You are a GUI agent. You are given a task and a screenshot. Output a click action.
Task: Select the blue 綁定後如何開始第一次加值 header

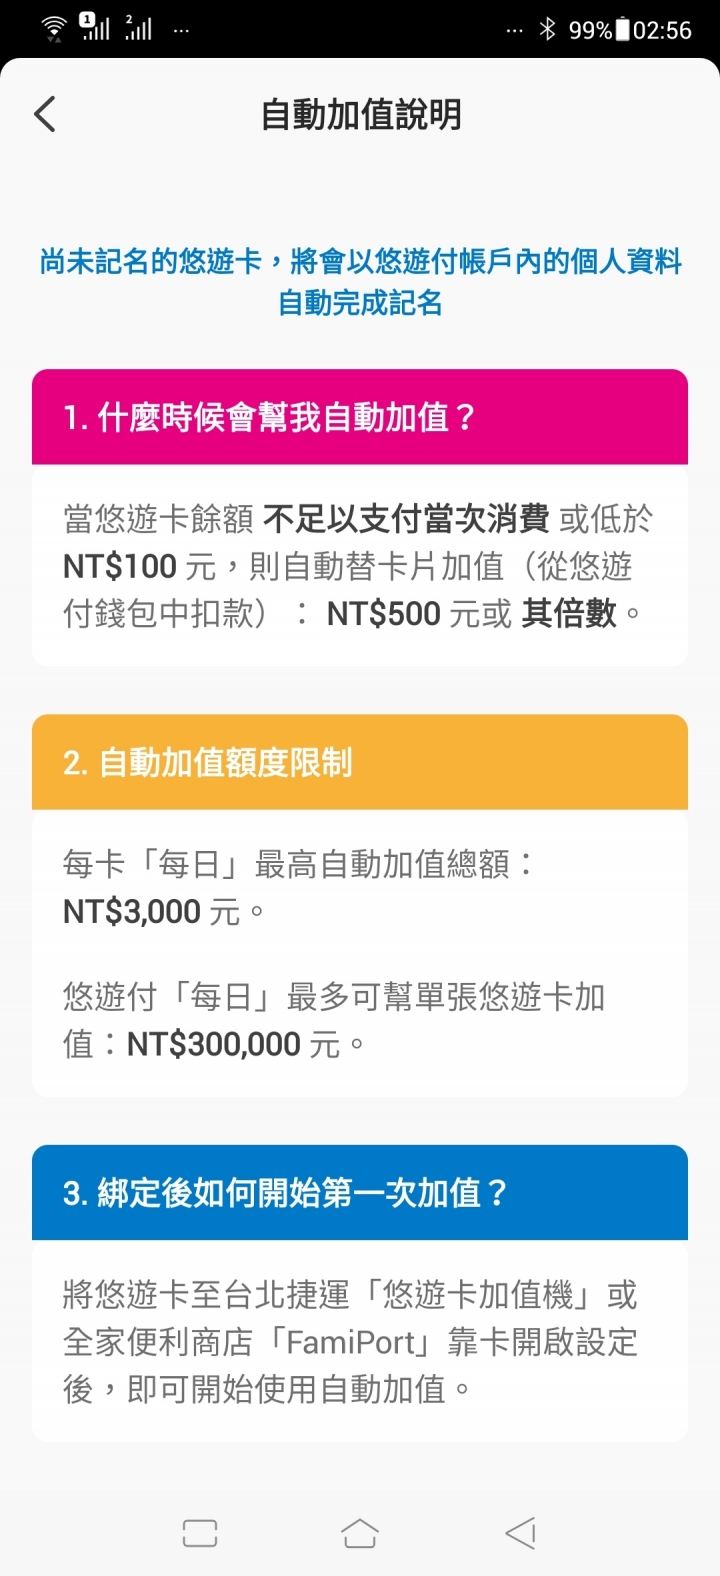coord(360,1192)
